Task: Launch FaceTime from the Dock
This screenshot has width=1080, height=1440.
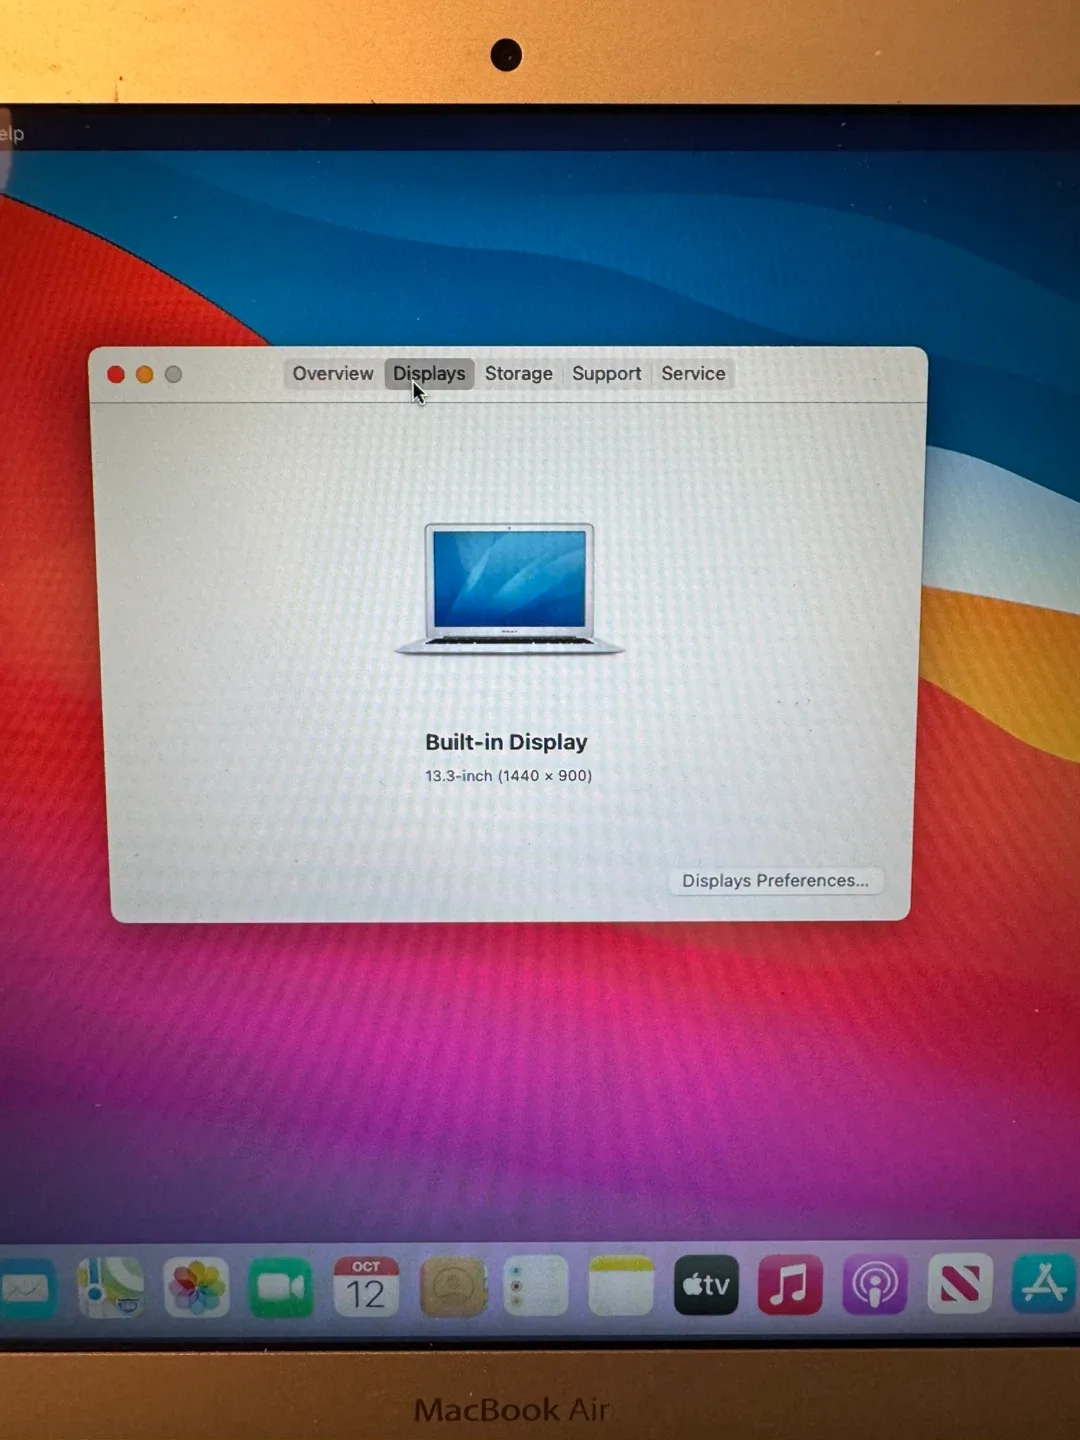Action: [280, 1285]
